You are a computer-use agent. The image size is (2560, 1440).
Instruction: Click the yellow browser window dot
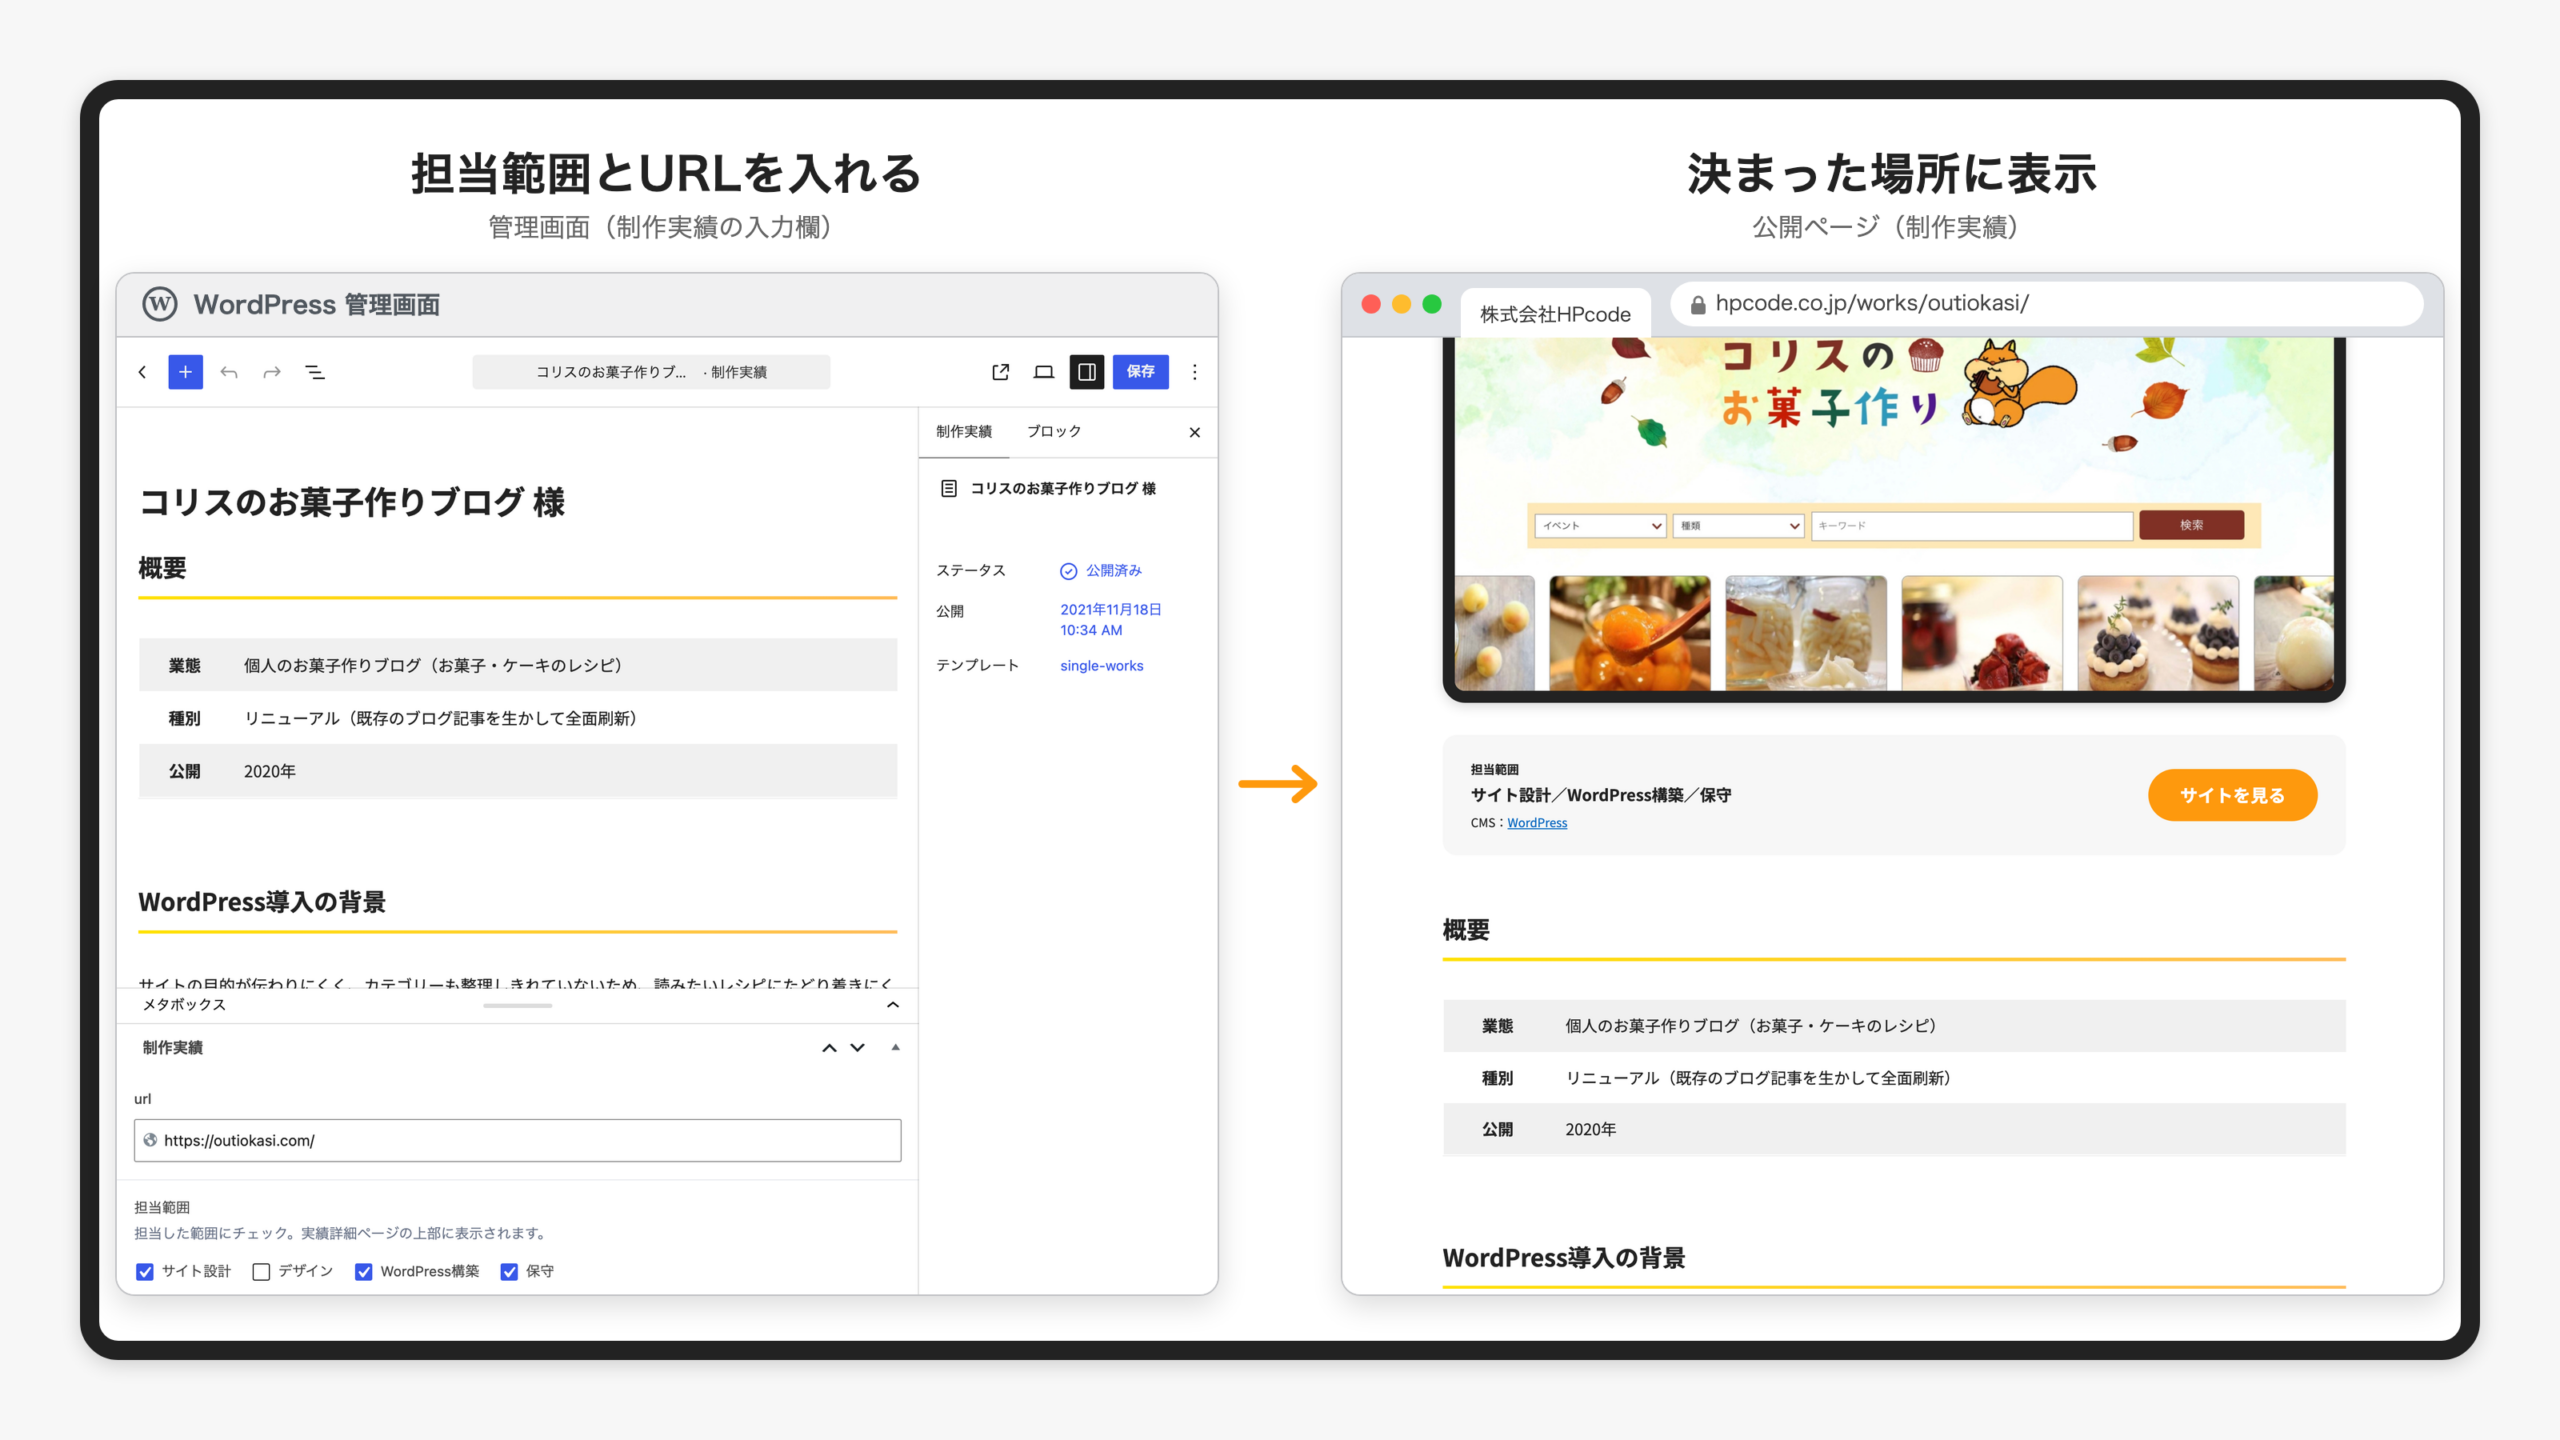1402,304
